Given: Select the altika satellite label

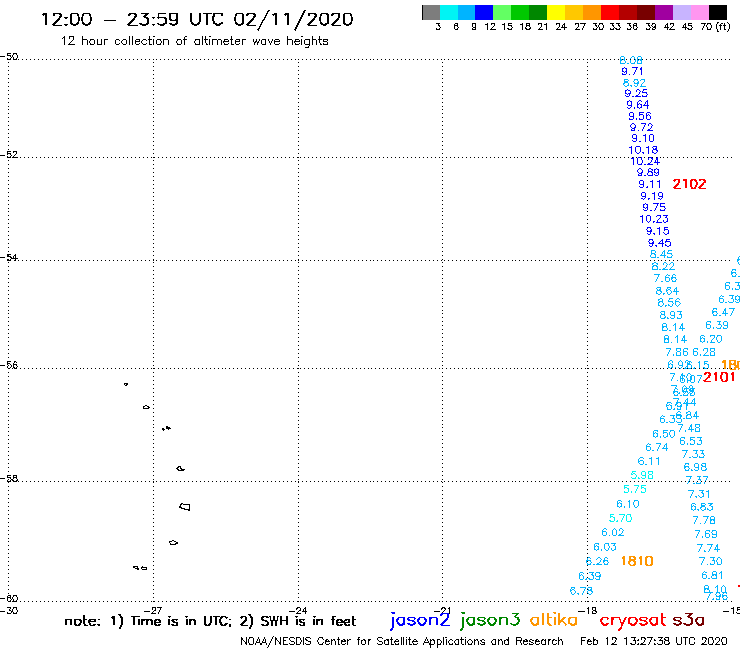Looking at the screenshot, I should [553, 620].
